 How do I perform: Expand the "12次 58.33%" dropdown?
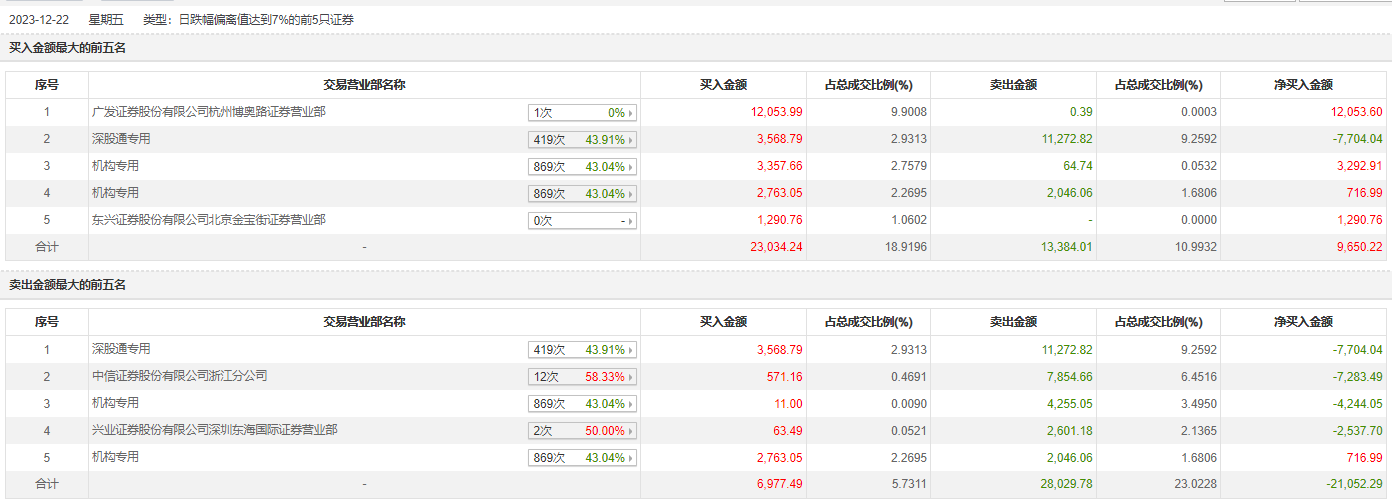coord(583,377)
